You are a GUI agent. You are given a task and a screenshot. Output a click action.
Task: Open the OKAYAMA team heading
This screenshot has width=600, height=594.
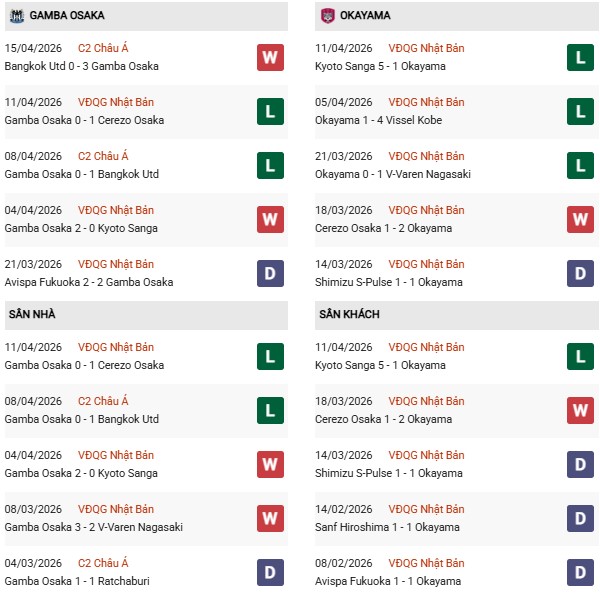364,16
